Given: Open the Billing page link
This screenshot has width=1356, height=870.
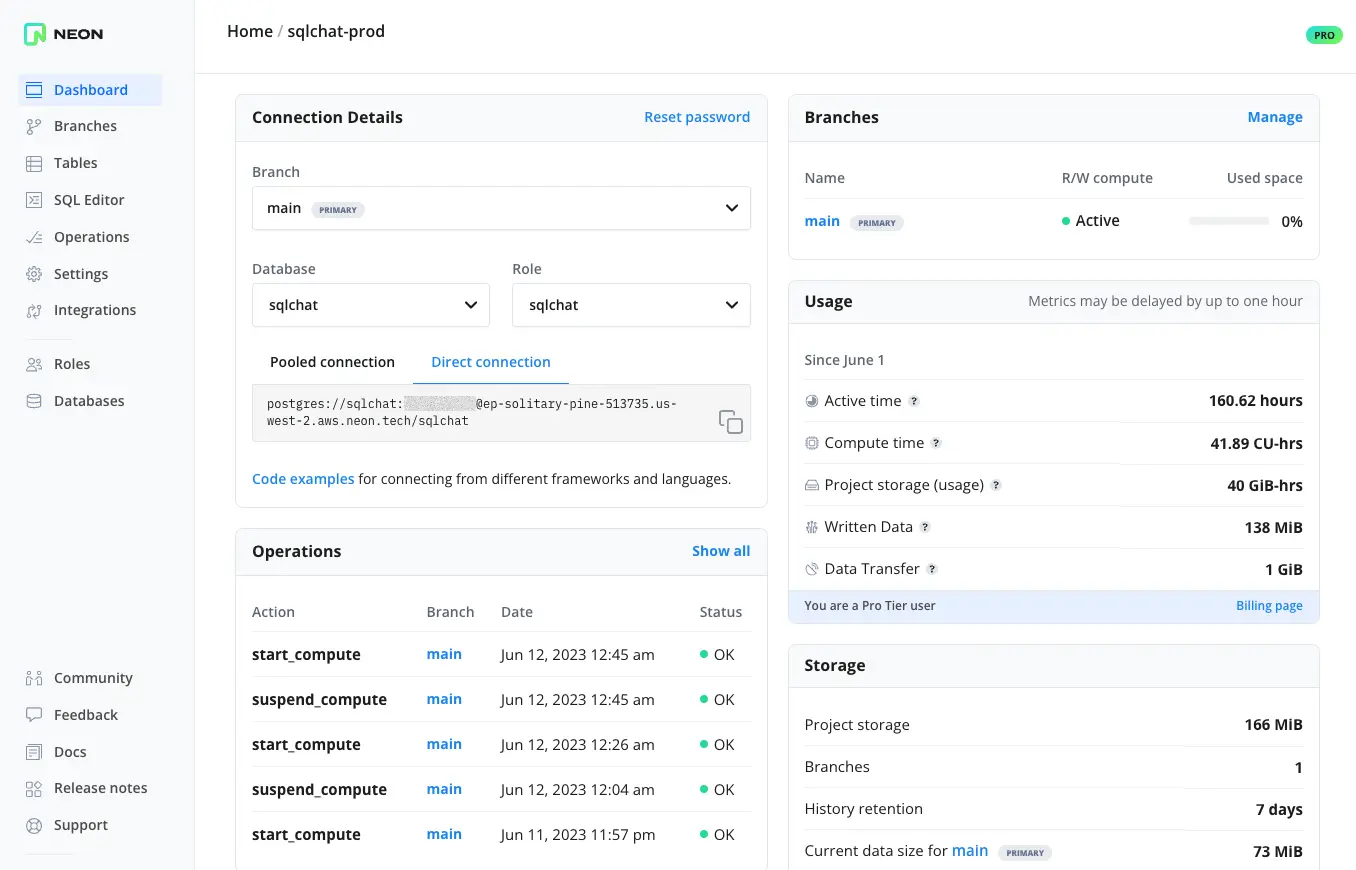Looking at the screenshot, I should 1269,606.
